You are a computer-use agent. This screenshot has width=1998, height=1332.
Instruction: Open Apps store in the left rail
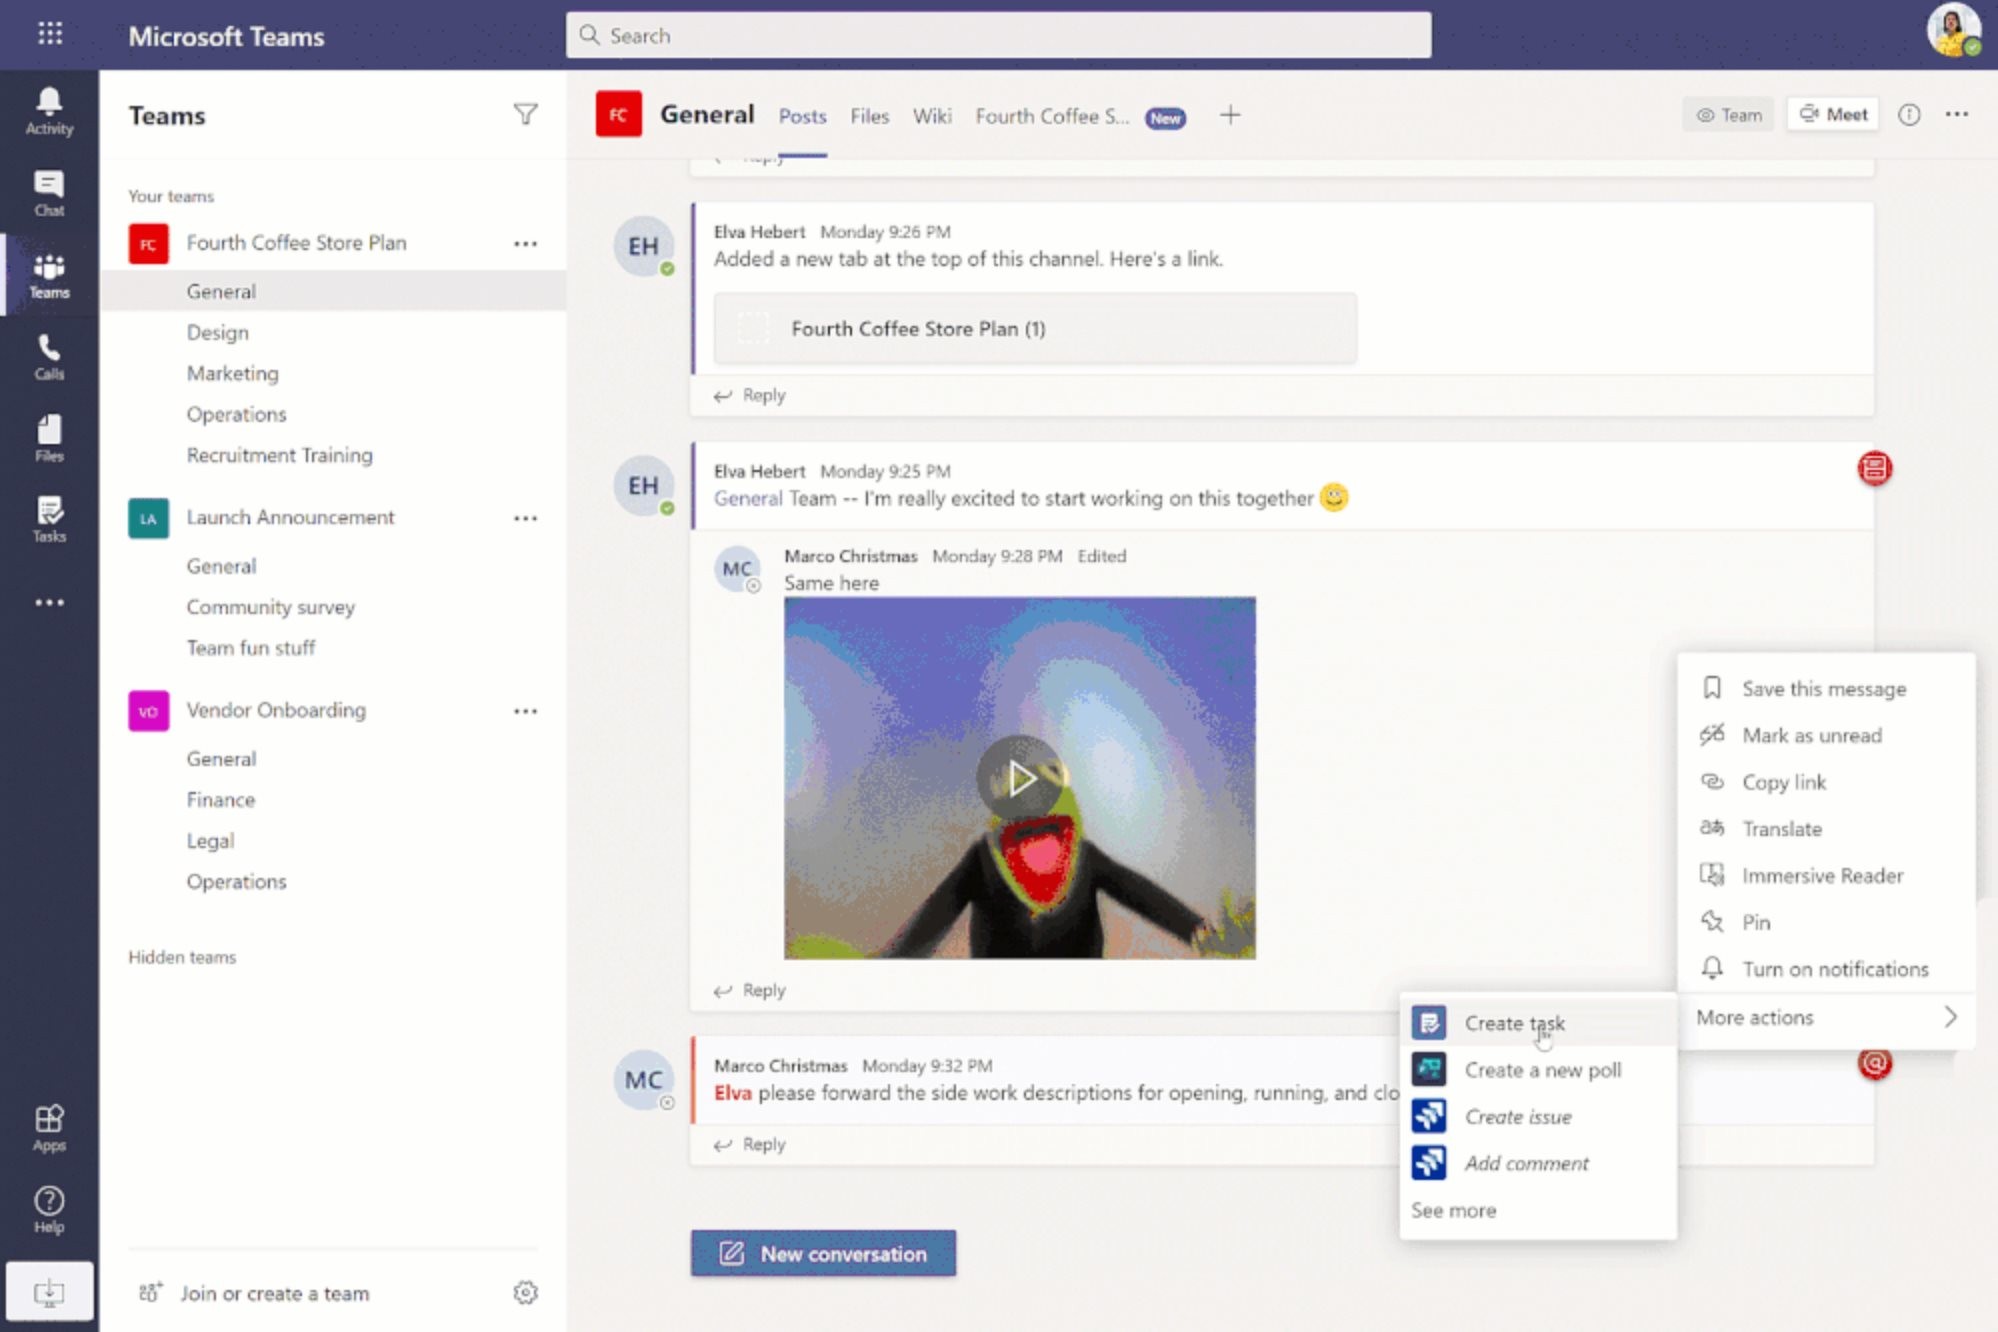coord(49,1128)
